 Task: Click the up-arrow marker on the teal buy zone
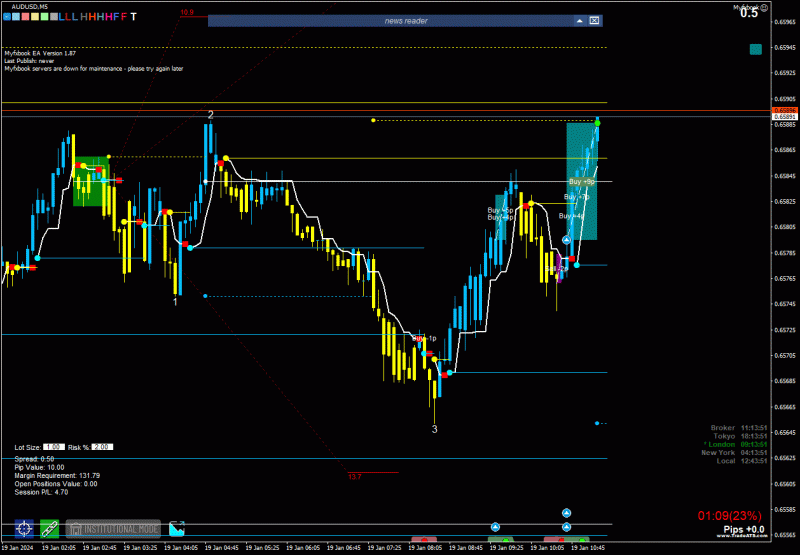[566, 240]
